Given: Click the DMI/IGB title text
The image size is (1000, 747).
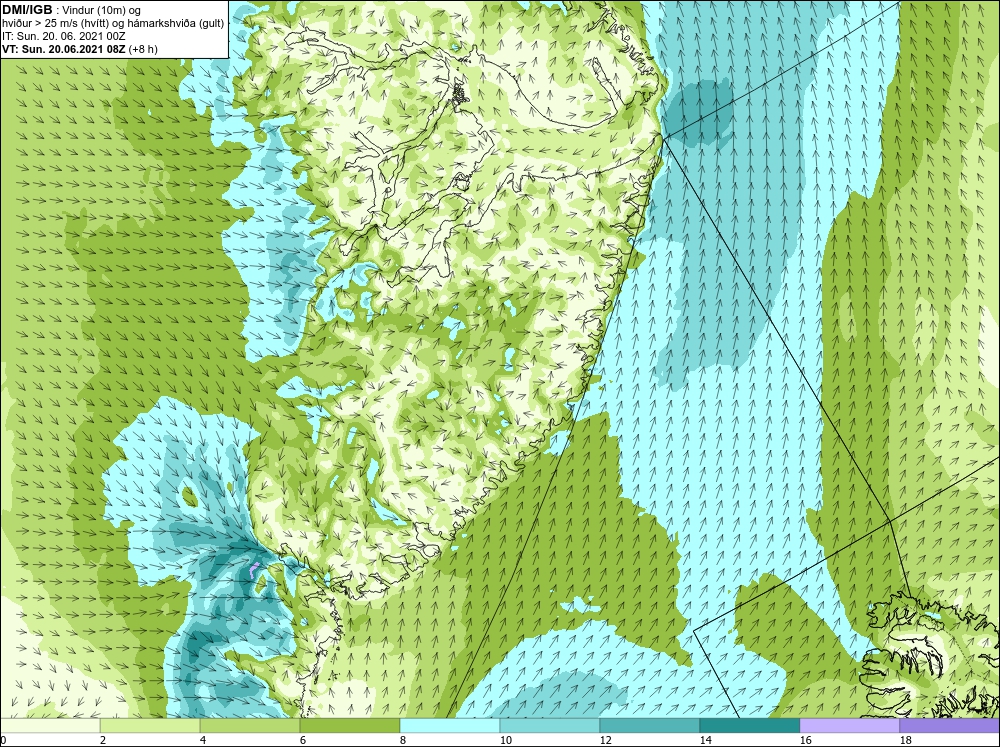Looking at the screenshot, I should [x=27, y=10].
